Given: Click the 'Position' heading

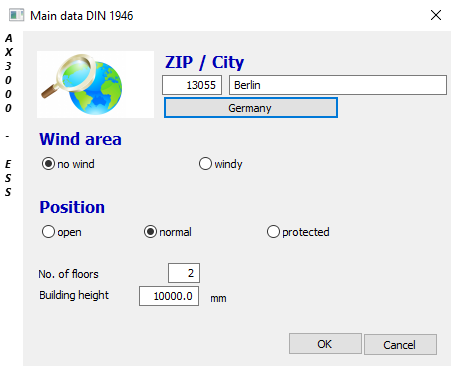Looking at the screenshot, I should tap(72, 207).
